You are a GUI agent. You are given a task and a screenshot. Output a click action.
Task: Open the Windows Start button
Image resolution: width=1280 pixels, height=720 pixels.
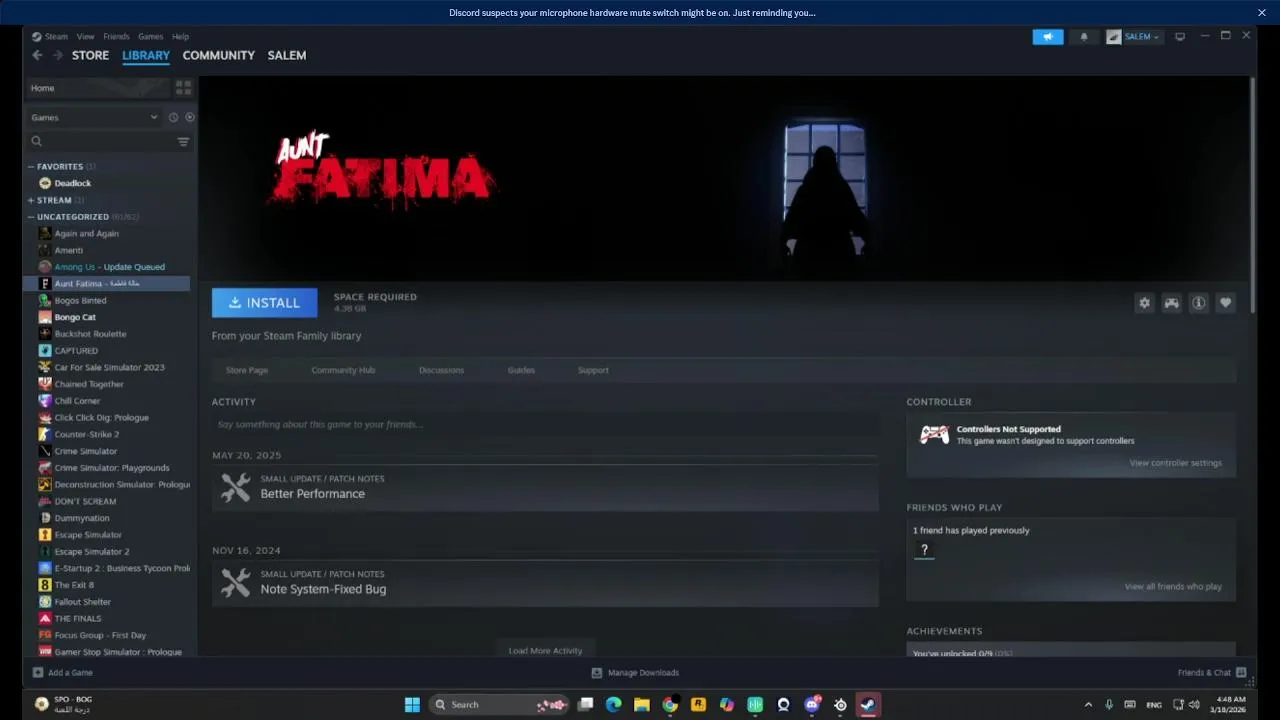pyautogui.click(x=412, y=705)
